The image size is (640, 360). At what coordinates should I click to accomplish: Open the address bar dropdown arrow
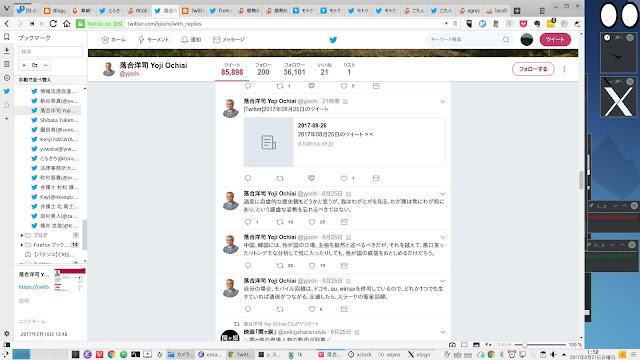click(x=446, y=24)
